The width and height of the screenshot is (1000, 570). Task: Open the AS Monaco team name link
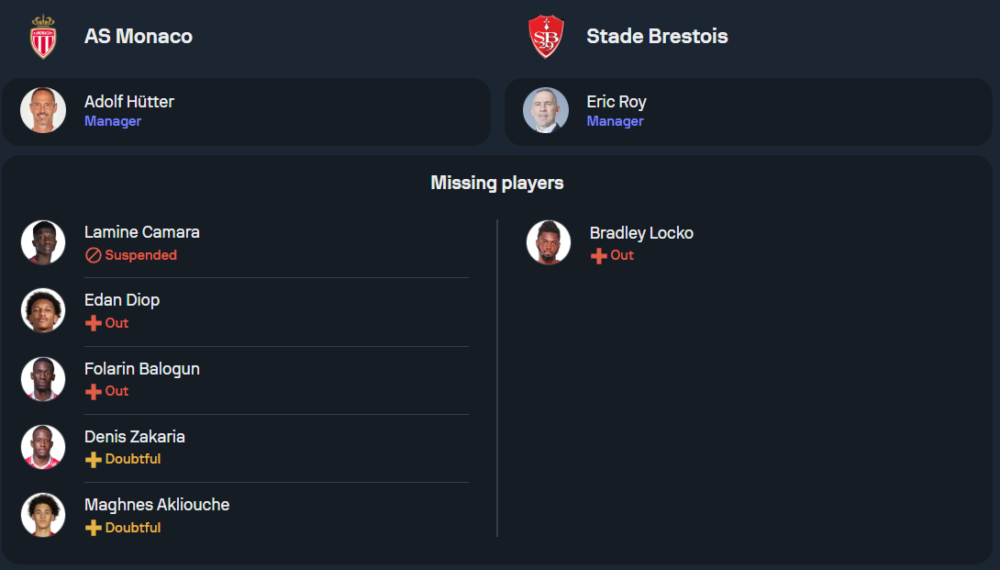tap(138, 36)
